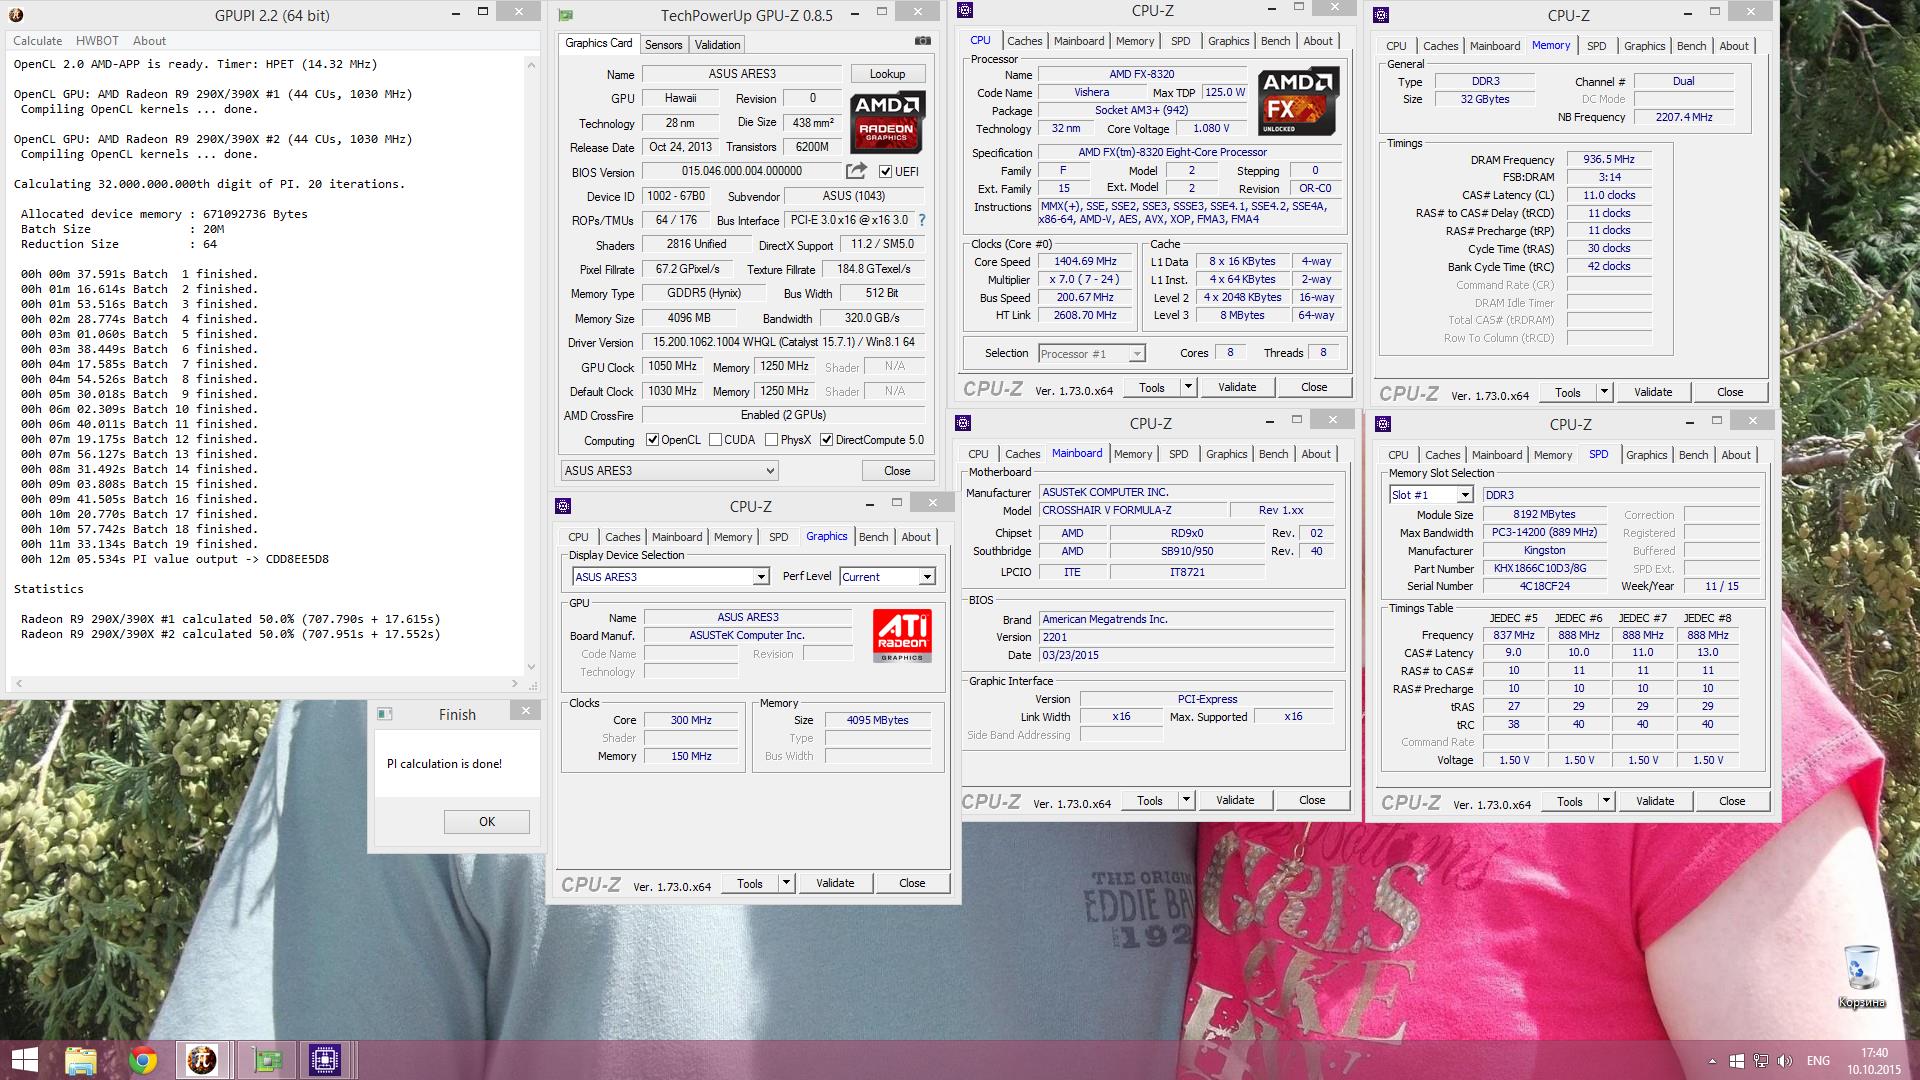Expand Tools arrow in CPU-Z SPD window

click(x=1606, y=801)
